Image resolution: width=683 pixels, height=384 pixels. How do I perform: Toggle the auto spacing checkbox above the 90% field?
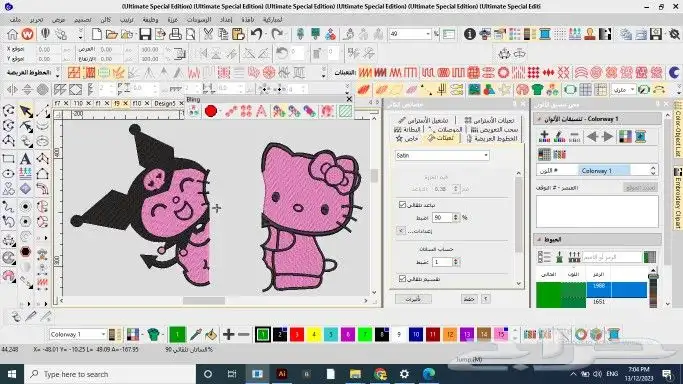(x=402, y=204)
